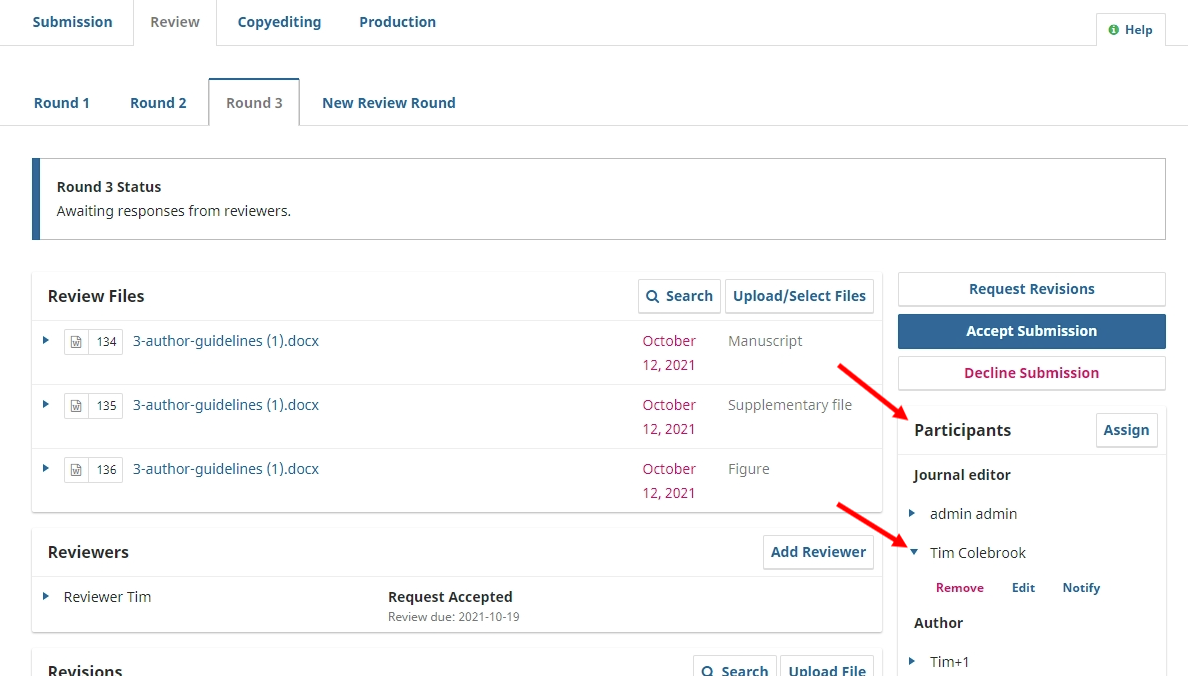Viewport: 1188px width, 676px height.
Task: Open Help panel
Action: 1130,30
